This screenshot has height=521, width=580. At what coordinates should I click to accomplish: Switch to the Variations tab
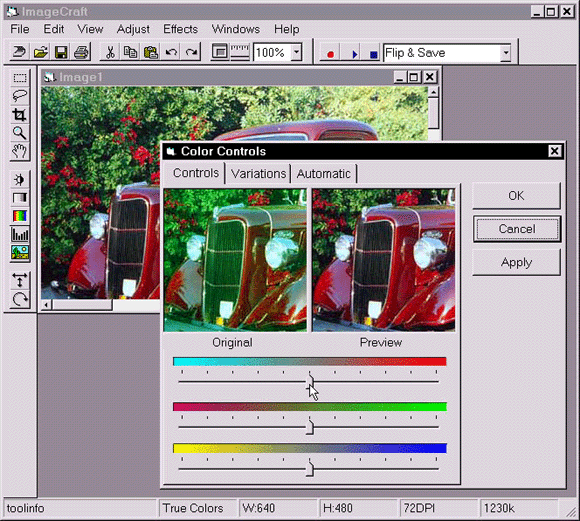point(259,174)
